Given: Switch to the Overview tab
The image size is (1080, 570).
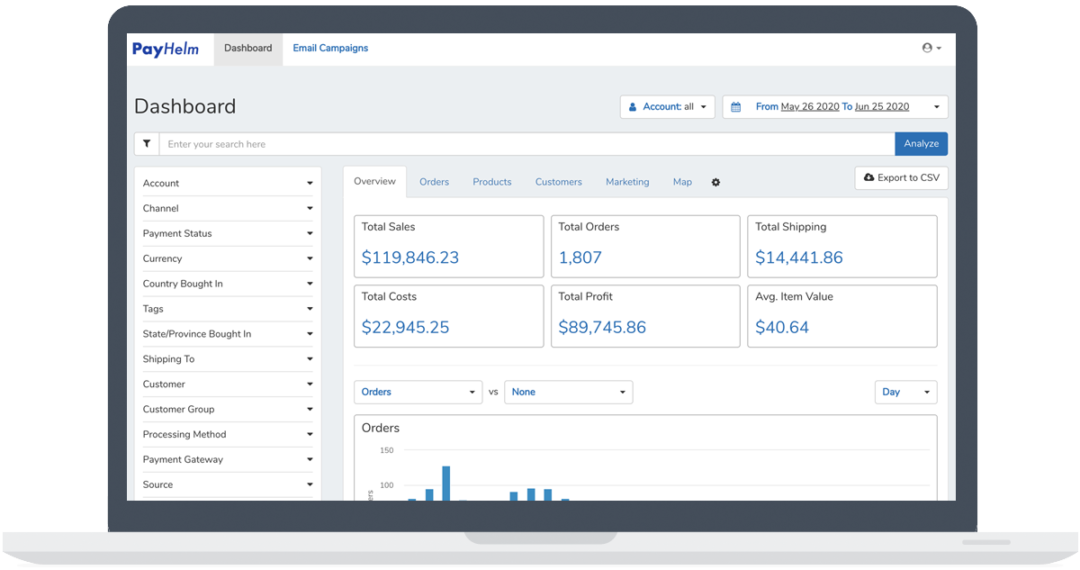Looking at the screenshot, I should [x=375, y=182].
